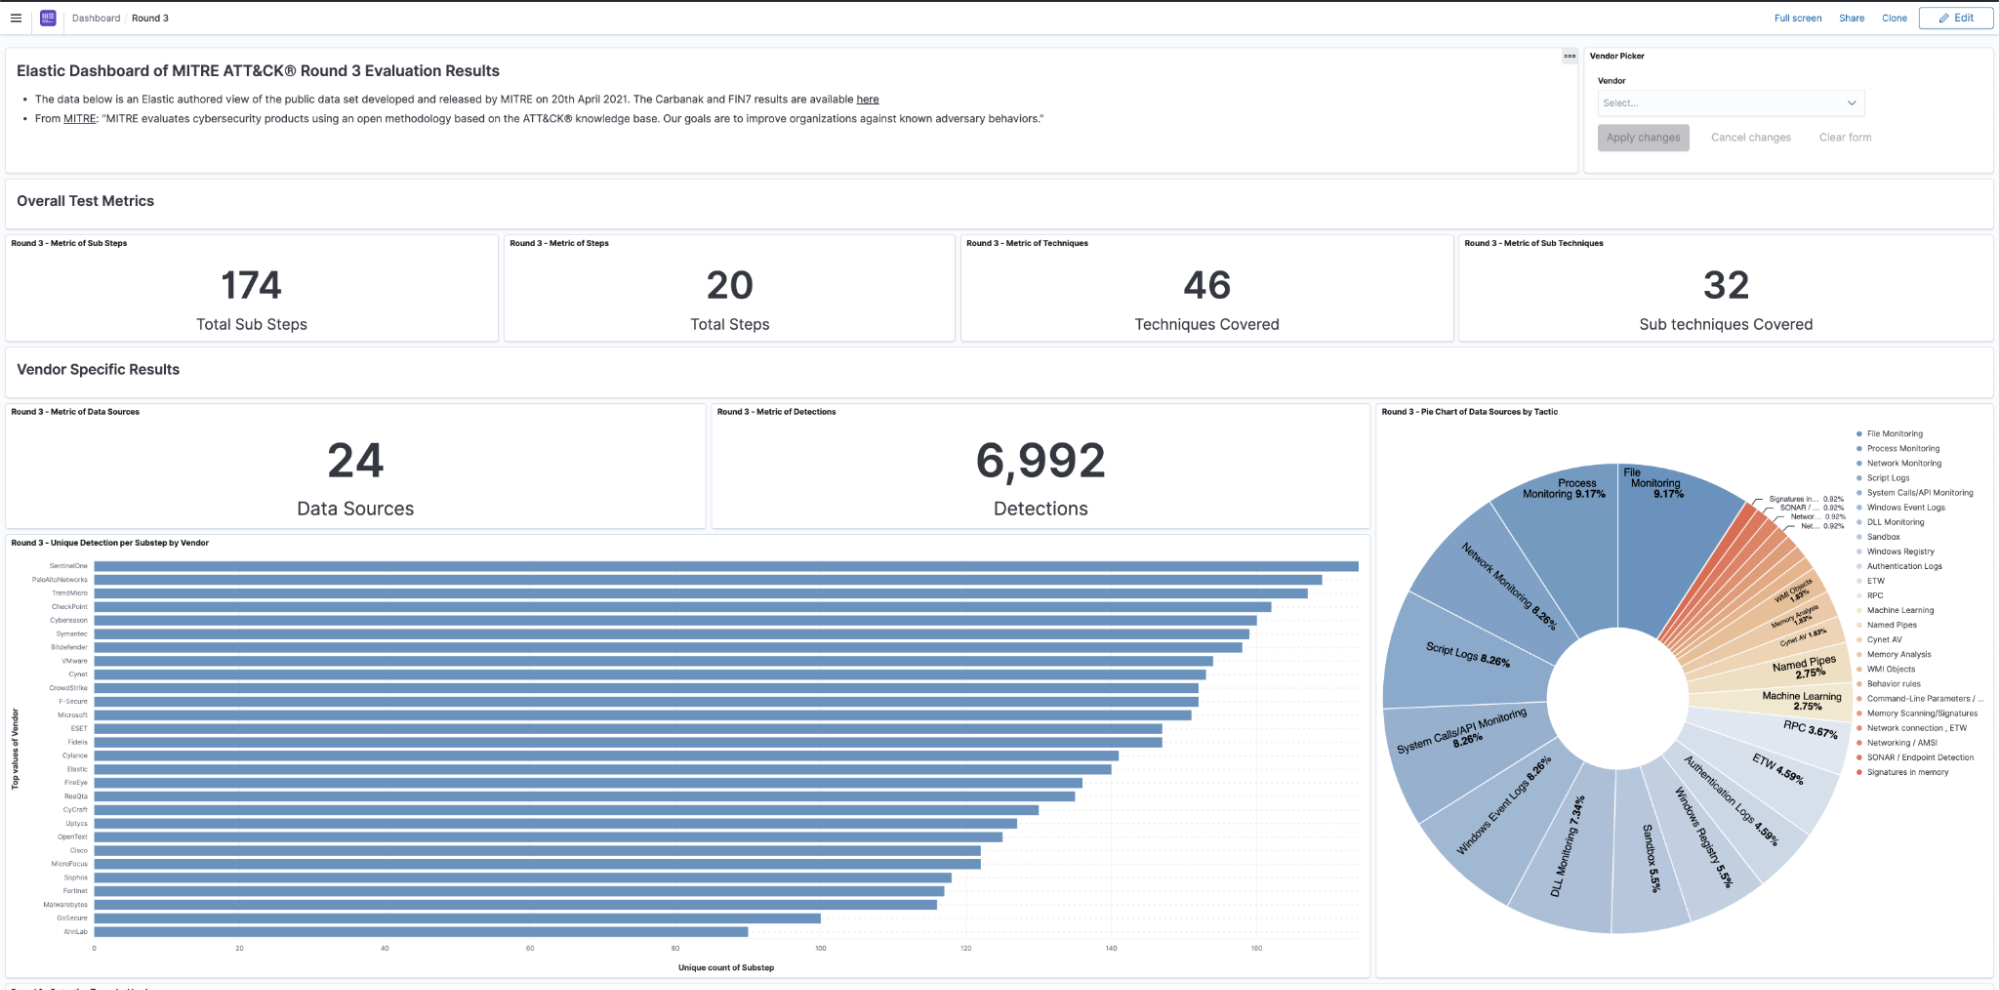Open the MITRE link in description
Screen dimensions: 1999x990
pos(80,119)
